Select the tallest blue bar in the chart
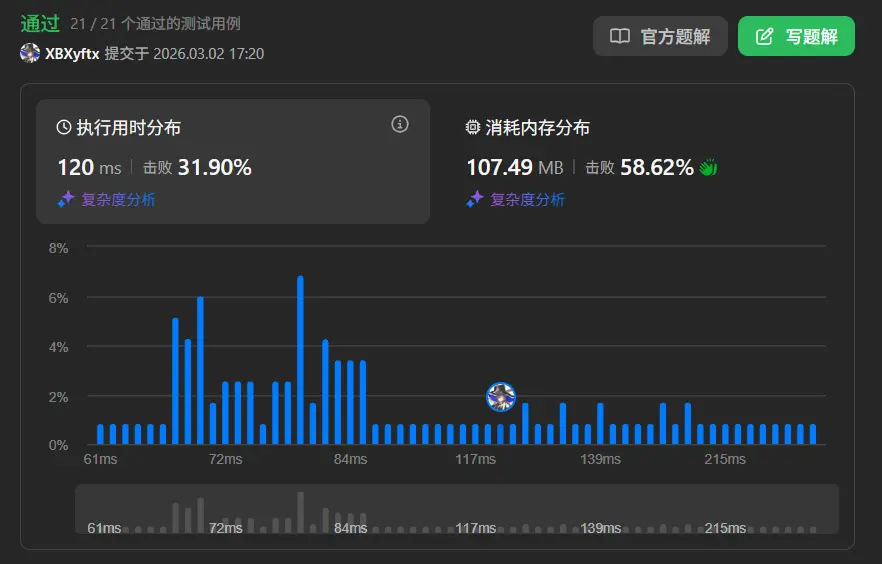Image resolution: width=882 pixels, height=564 pixels. tap(300, 360)
